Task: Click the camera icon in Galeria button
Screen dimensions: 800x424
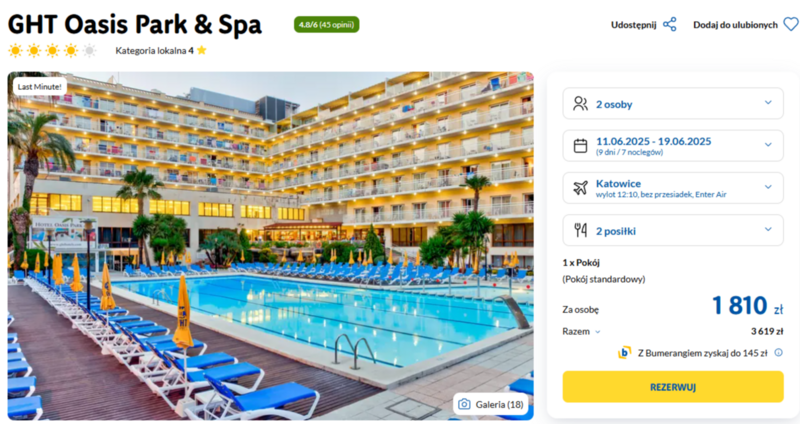Action: coord(464,404)
